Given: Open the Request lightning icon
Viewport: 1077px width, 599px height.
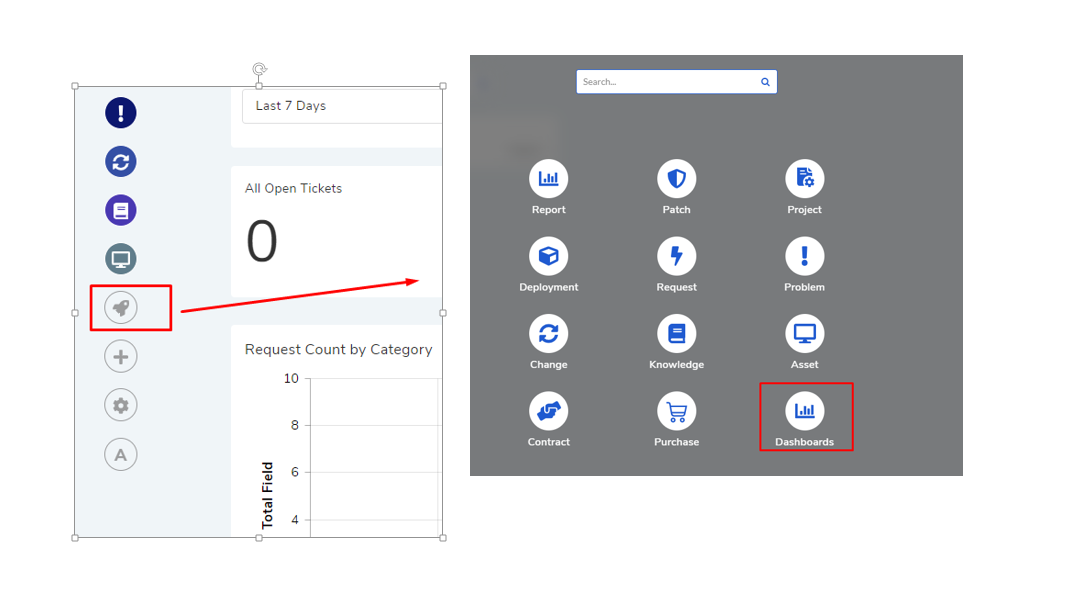Looking at the screenshot, I should click(677, 256).
